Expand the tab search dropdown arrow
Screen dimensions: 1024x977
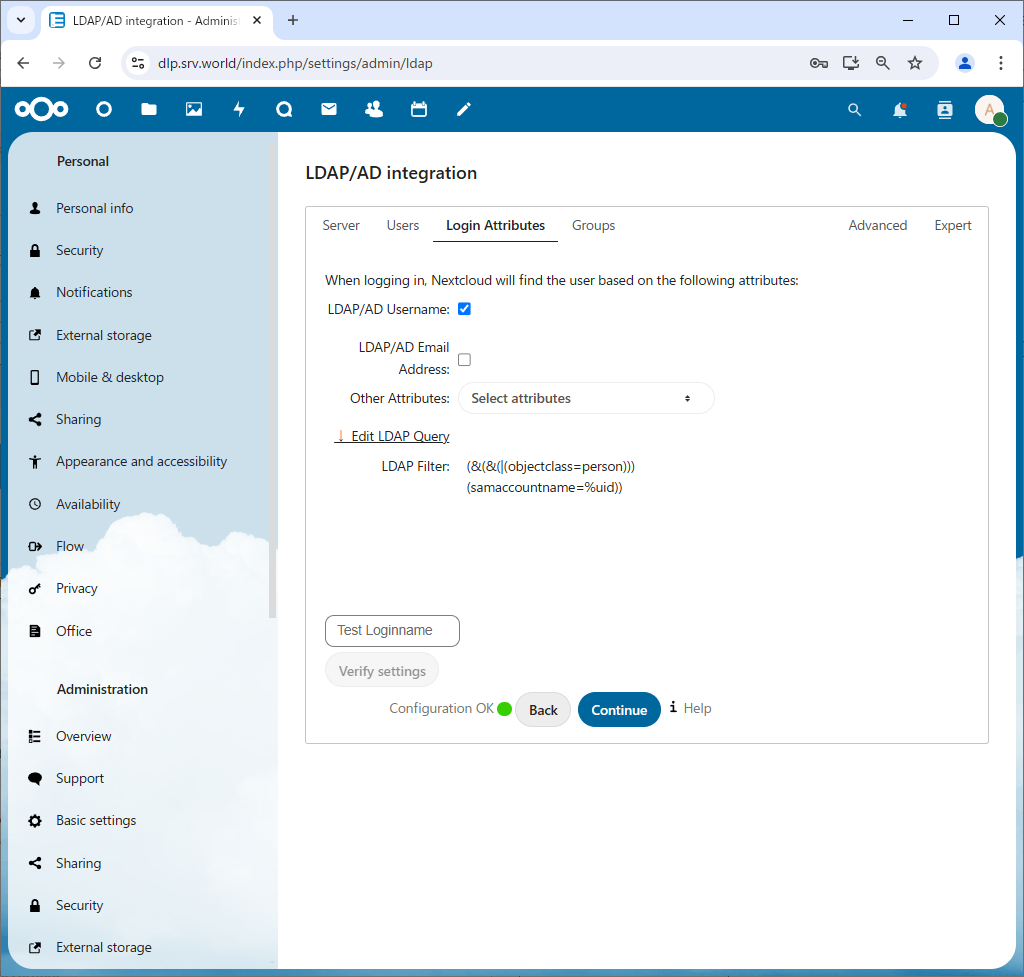(x=21, y=20)
